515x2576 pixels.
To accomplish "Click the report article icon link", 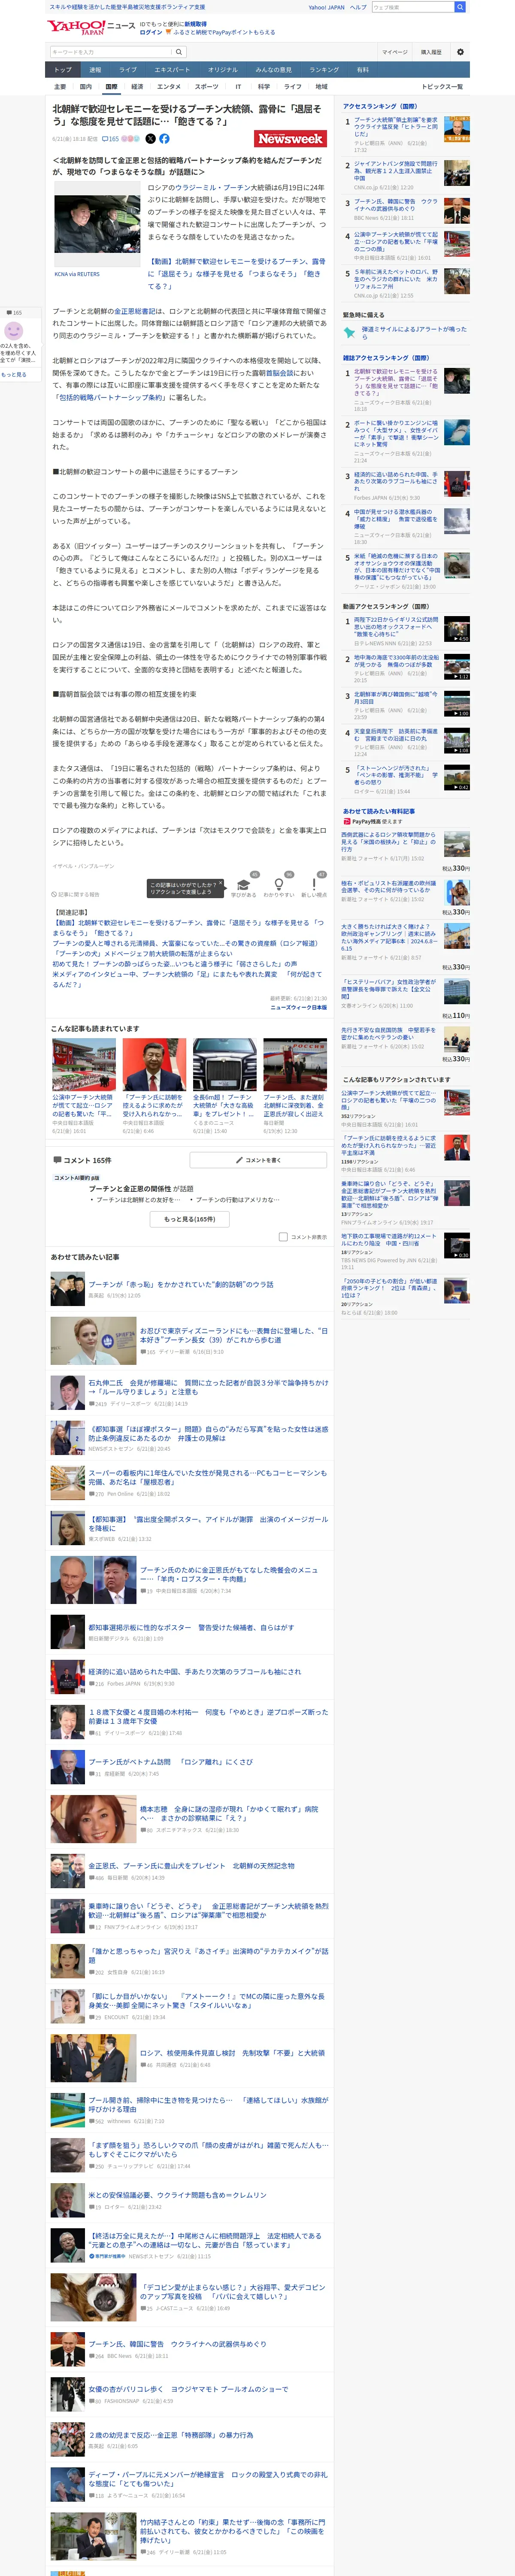I will point(76,894).
